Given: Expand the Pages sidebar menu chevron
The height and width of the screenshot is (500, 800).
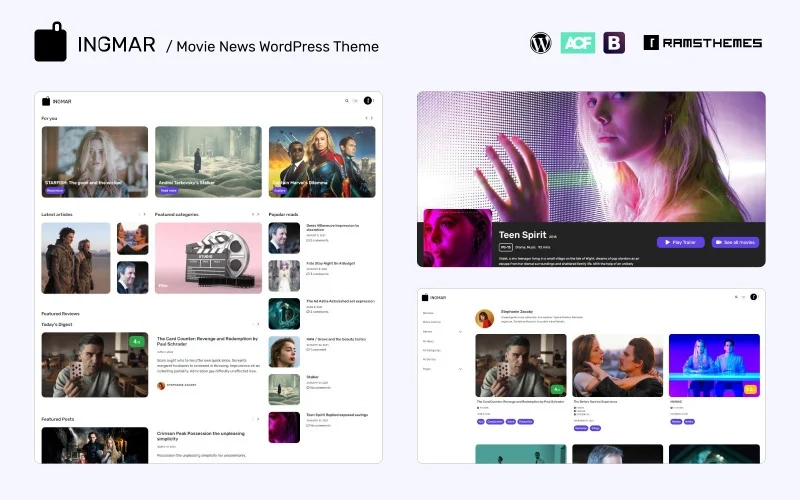Looking at the screenshot, I should pyautogui.click(x=460, y=369).
